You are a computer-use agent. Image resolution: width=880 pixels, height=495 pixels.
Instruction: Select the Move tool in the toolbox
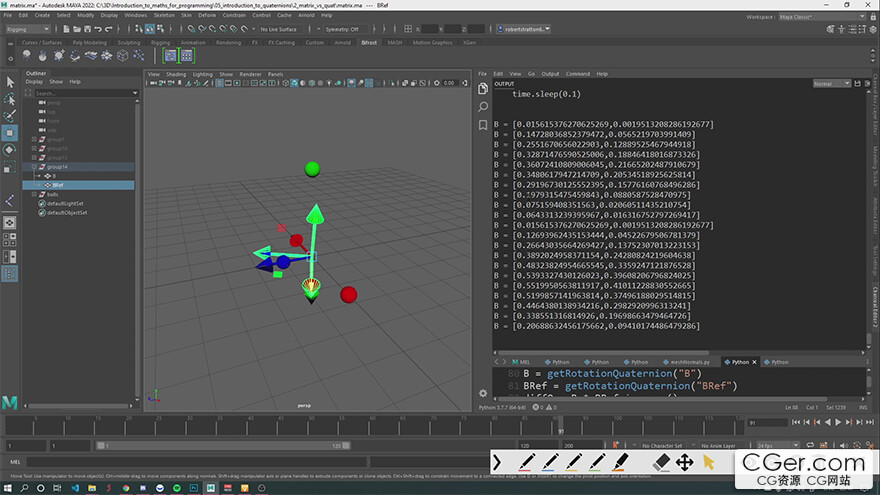10,132
